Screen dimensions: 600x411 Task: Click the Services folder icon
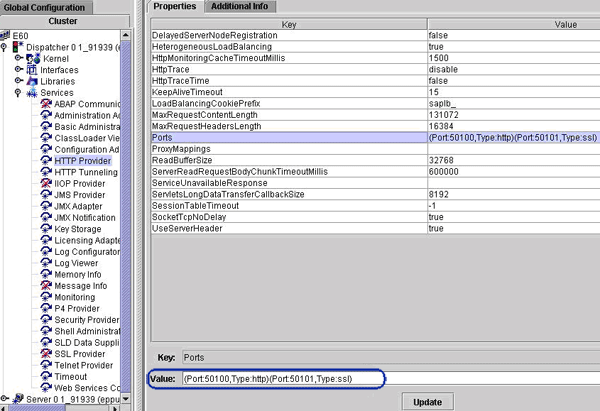32,93
